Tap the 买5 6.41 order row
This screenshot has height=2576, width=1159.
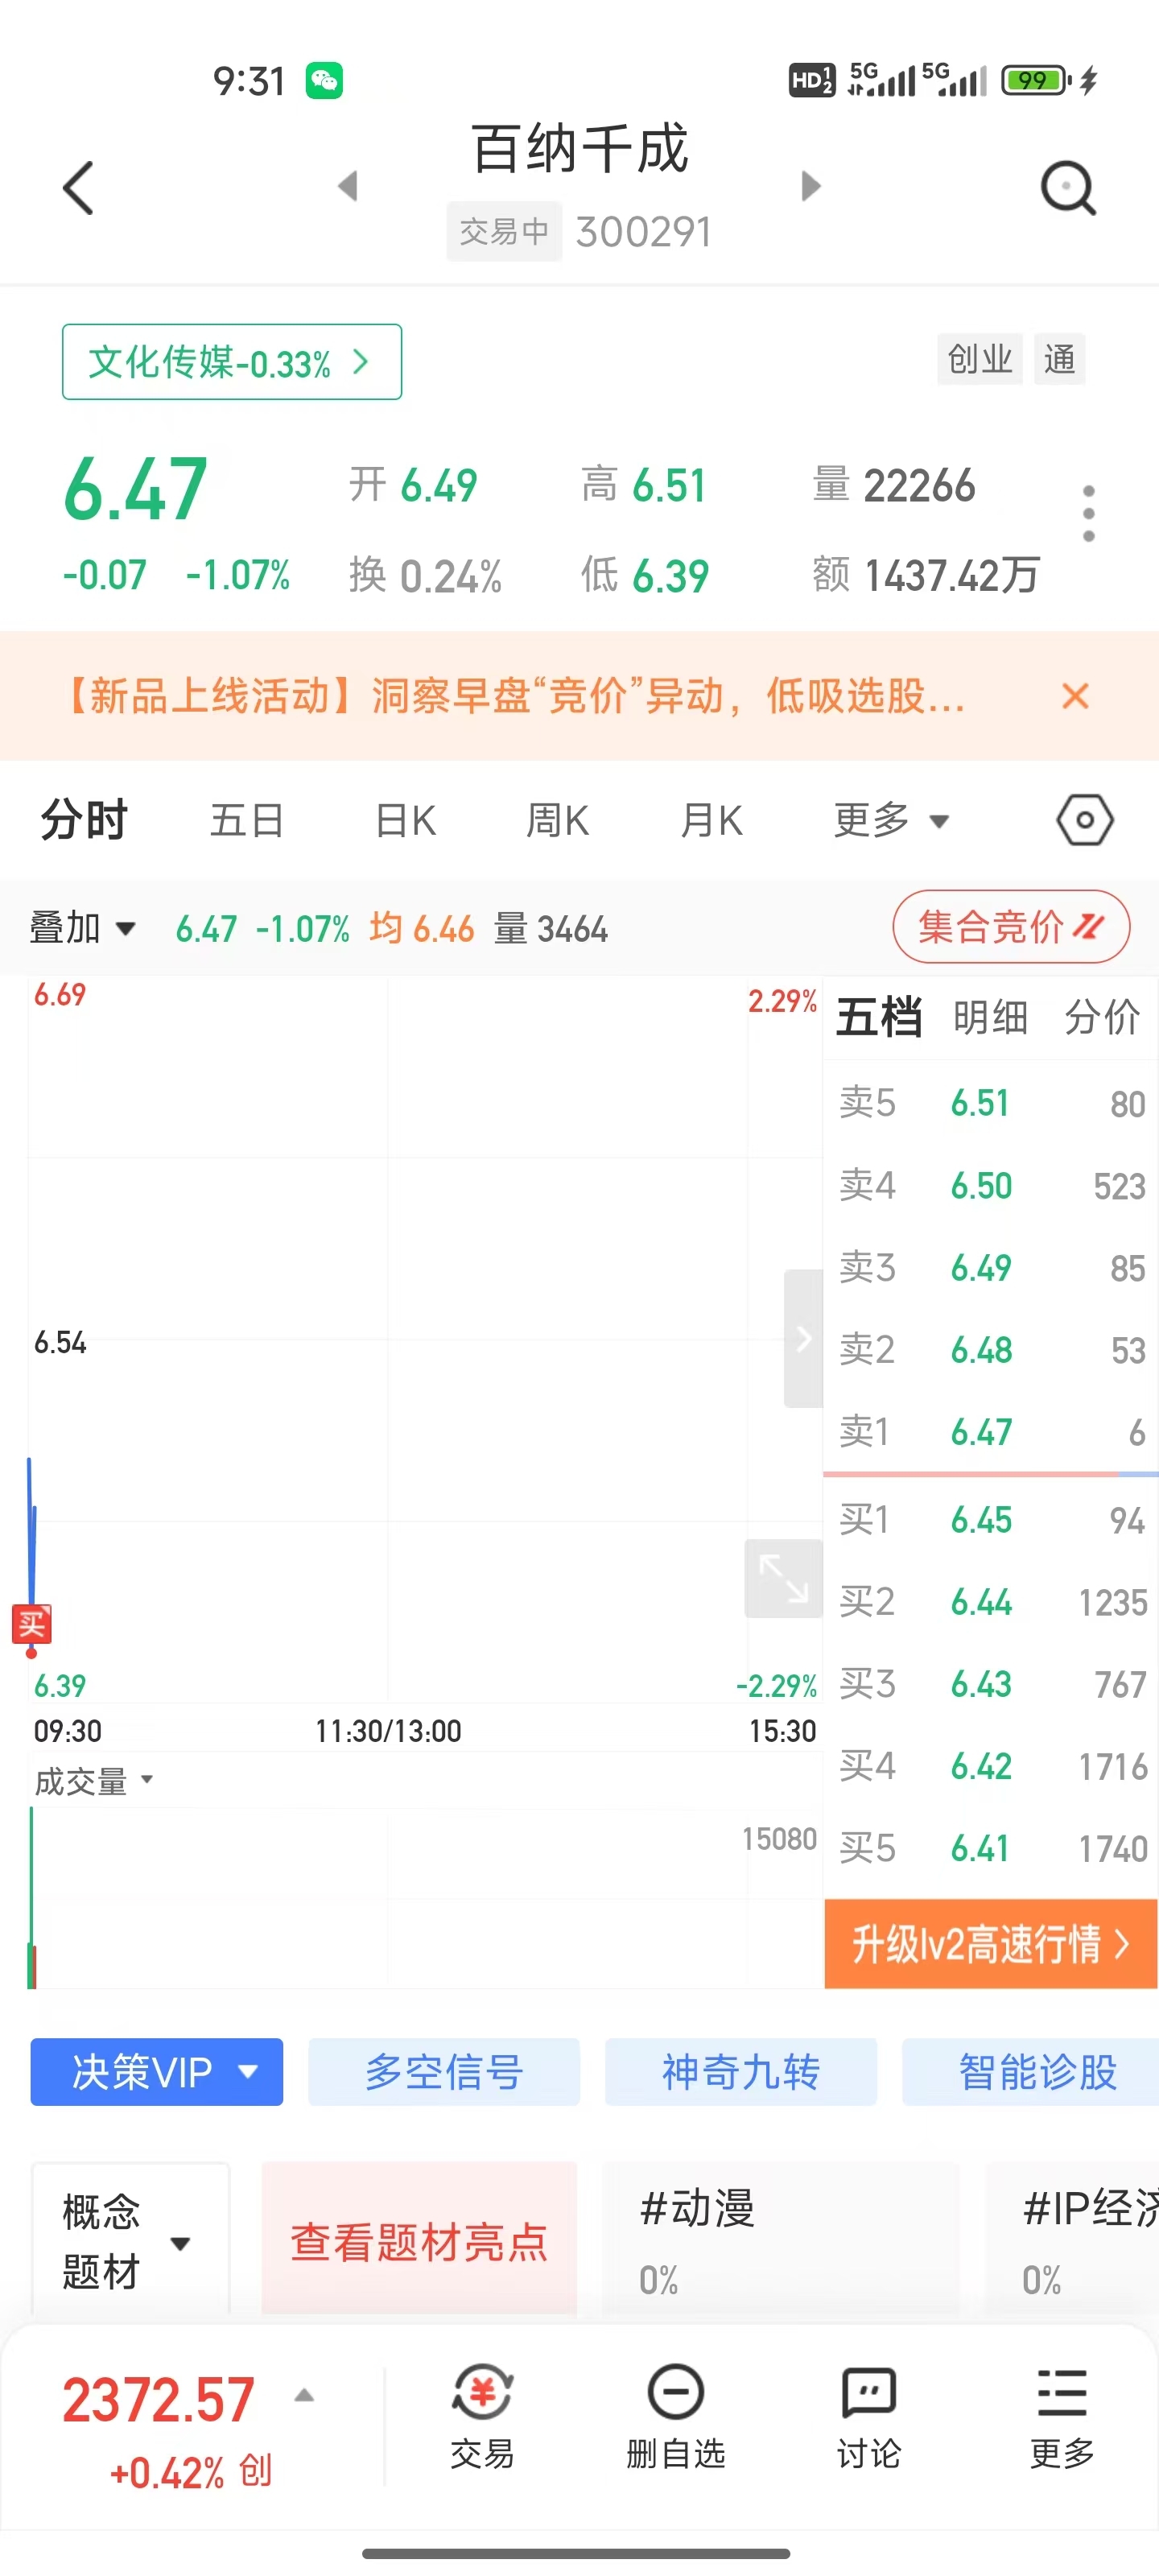[x=990, y=1848]
